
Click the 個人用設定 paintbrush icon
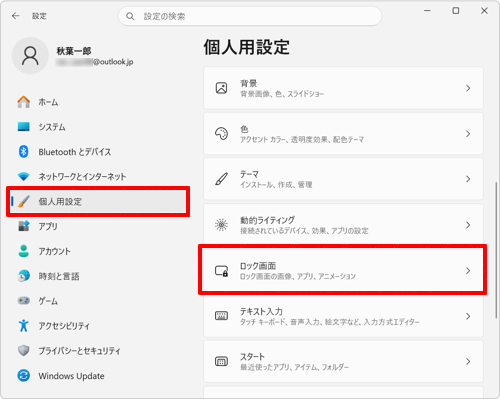point(24,201)
